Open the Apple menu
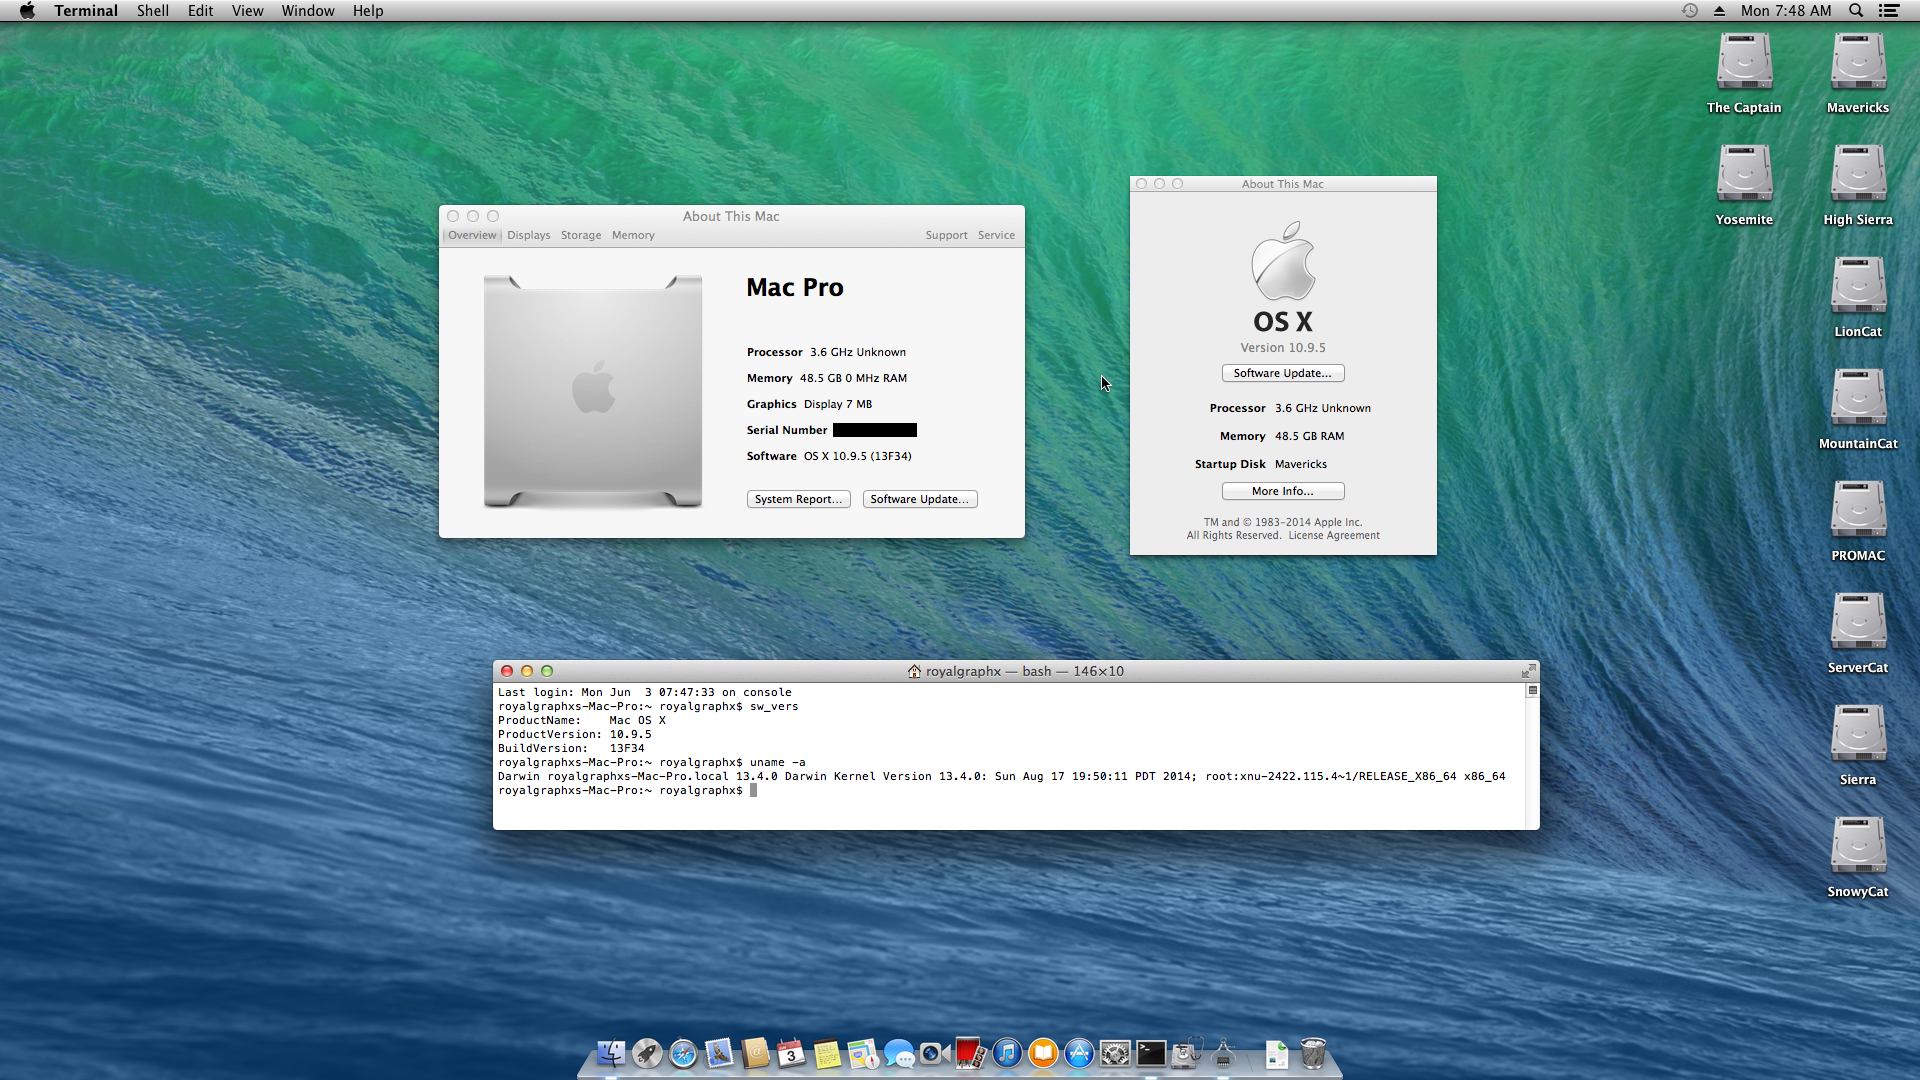The height and width of the screenshot is (1080, 1920). [27, 10]
